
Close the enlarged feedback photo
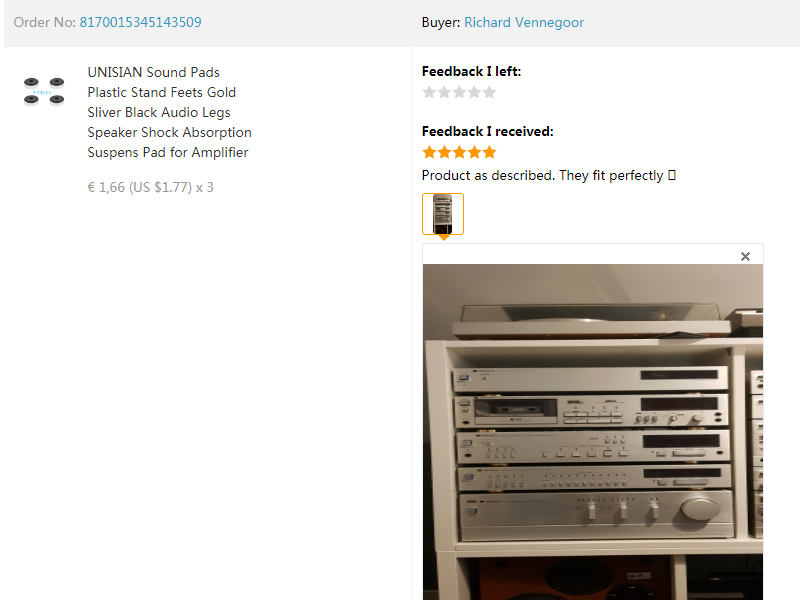tap(745, 256)
